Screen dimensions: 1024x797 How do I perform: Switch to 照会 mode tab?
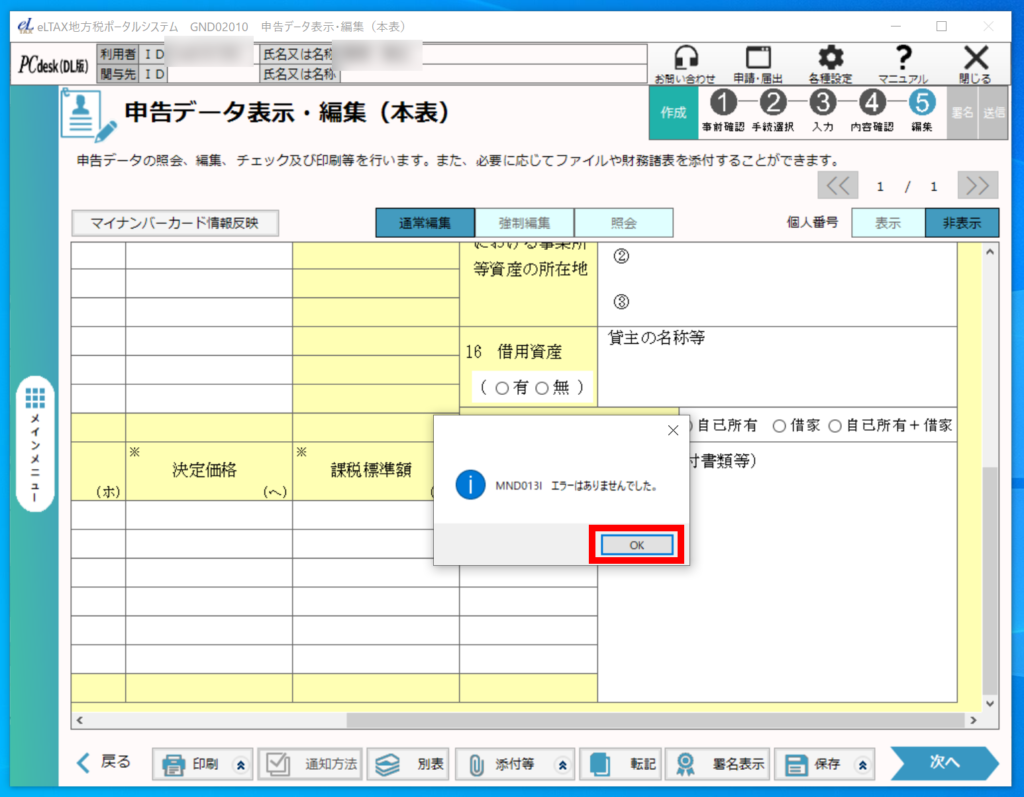pos(623,223)
